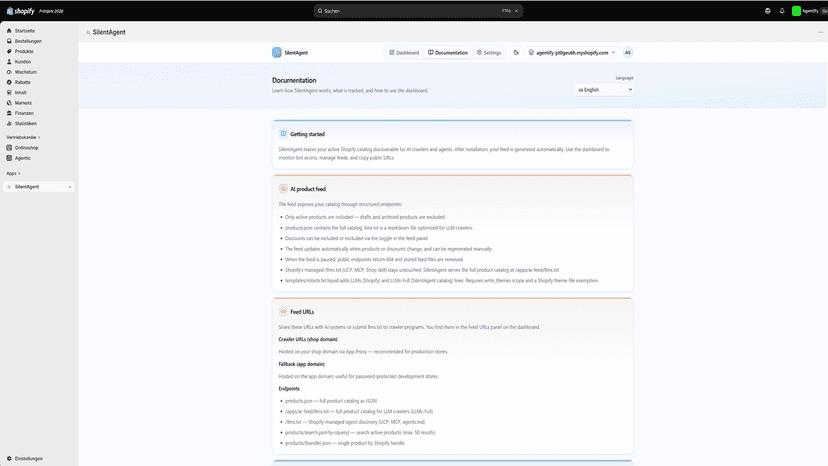Click the Einstellungen gear icon at the sidebar bottom
Viewport: 828px width, 466px height.
coord(9,458)
